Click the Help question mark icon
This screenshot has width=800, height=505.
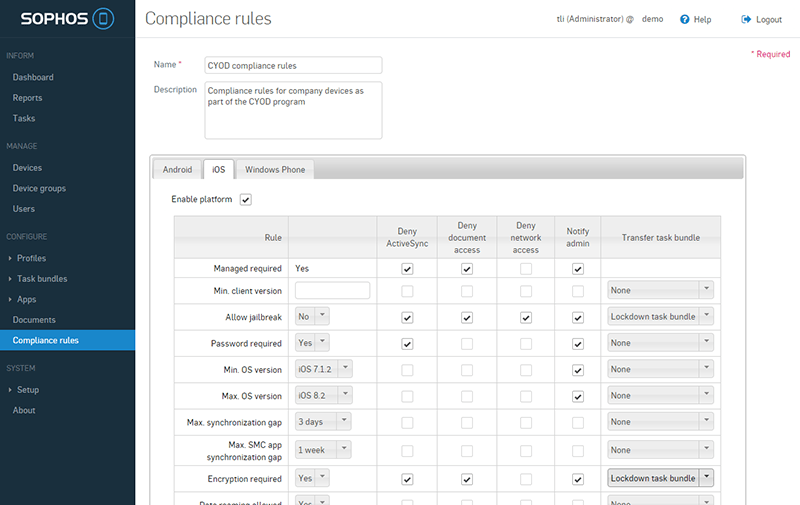(685, 20)
